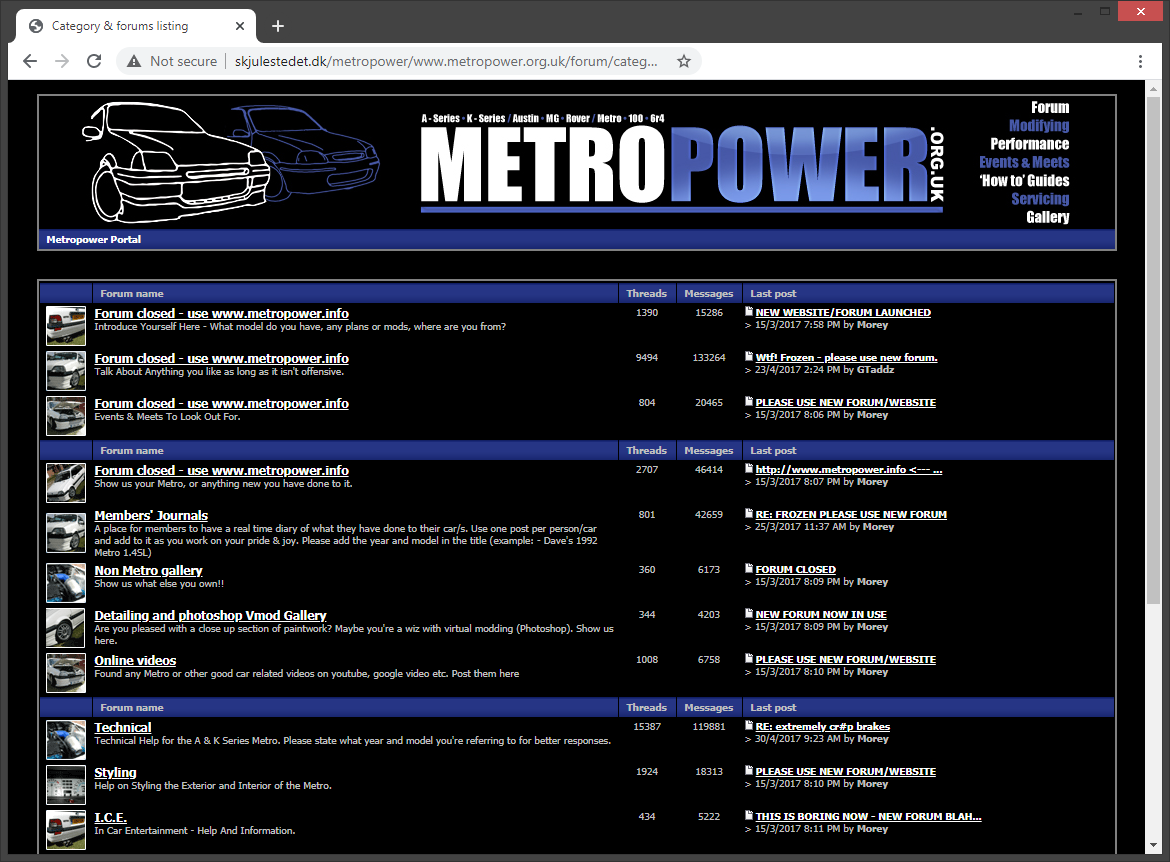Open RE: FROZEN PLEASE USE NEW FORUM post
Image resolution: width=1170 pixels, height=862 pixels.
(x=851, y=514)
